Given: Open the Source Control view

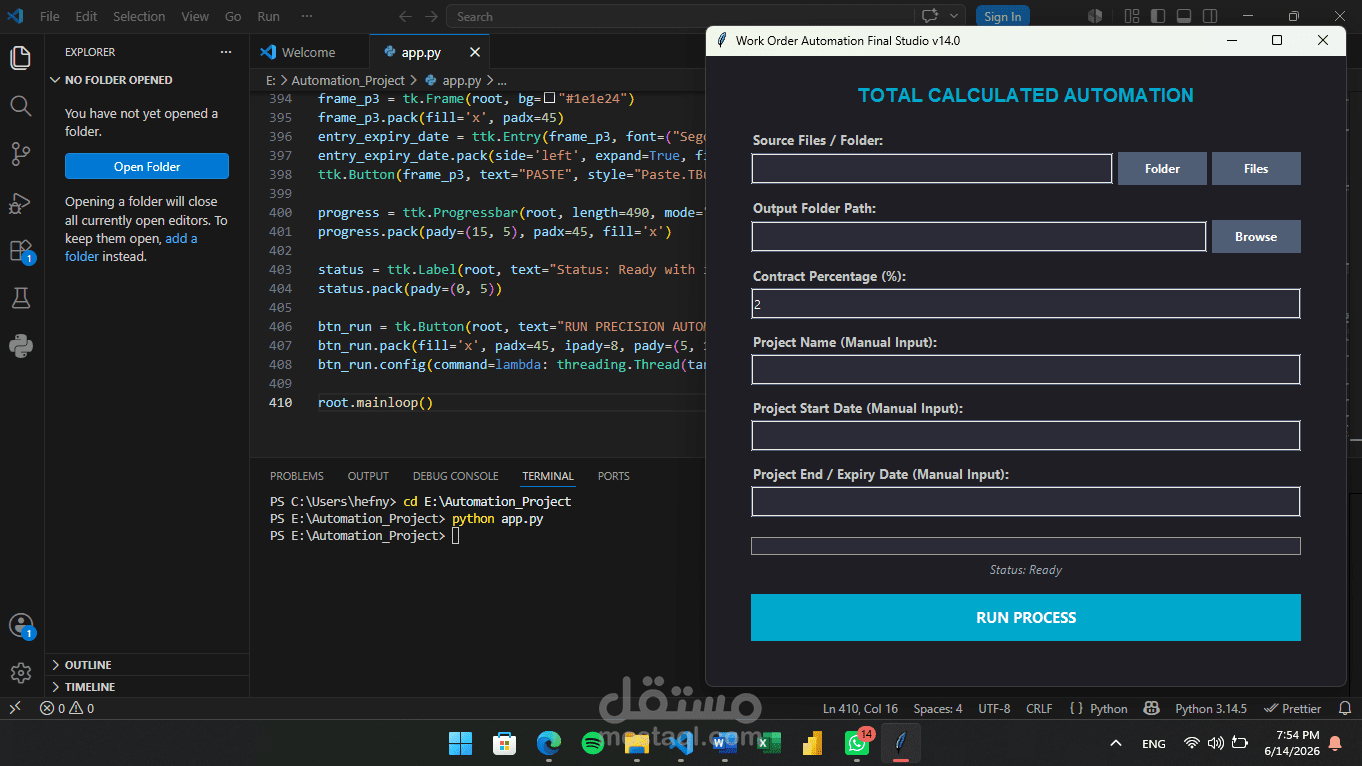Looking at the screenshot, I should [x=20, y=153].
